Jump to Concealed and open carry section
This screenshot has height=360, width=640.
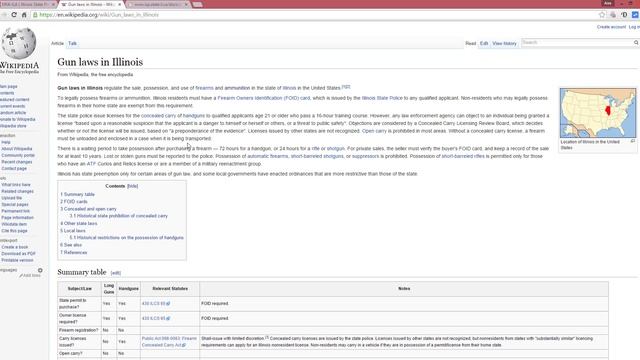point(89,209)
